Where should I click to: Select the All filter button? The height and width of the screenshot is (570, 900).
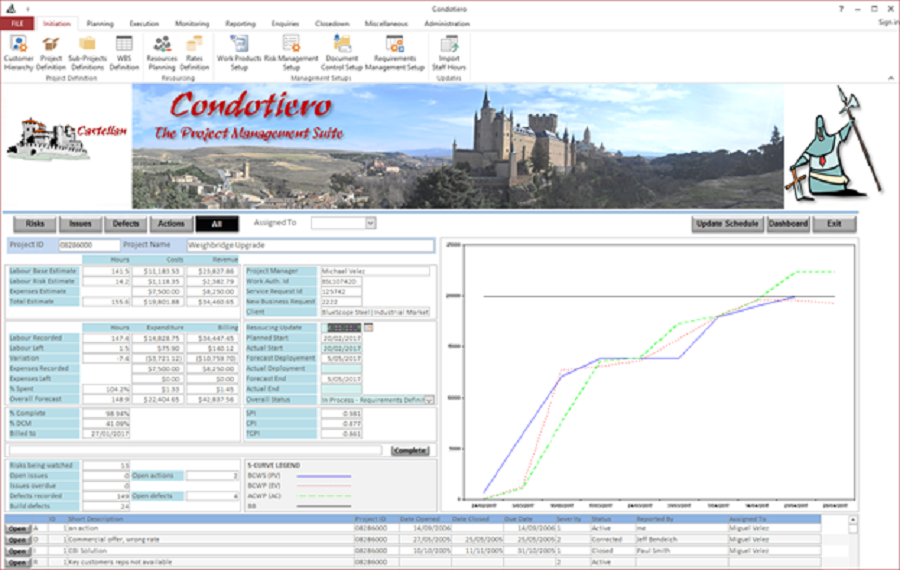tap(217, 224)
